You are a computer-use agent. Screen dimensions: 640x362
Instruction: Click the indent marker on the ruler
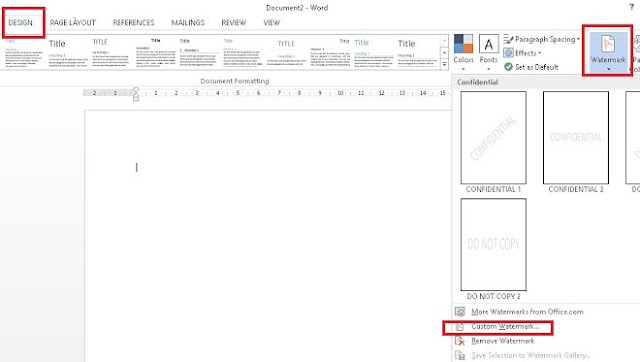click(x=136, y=94)
